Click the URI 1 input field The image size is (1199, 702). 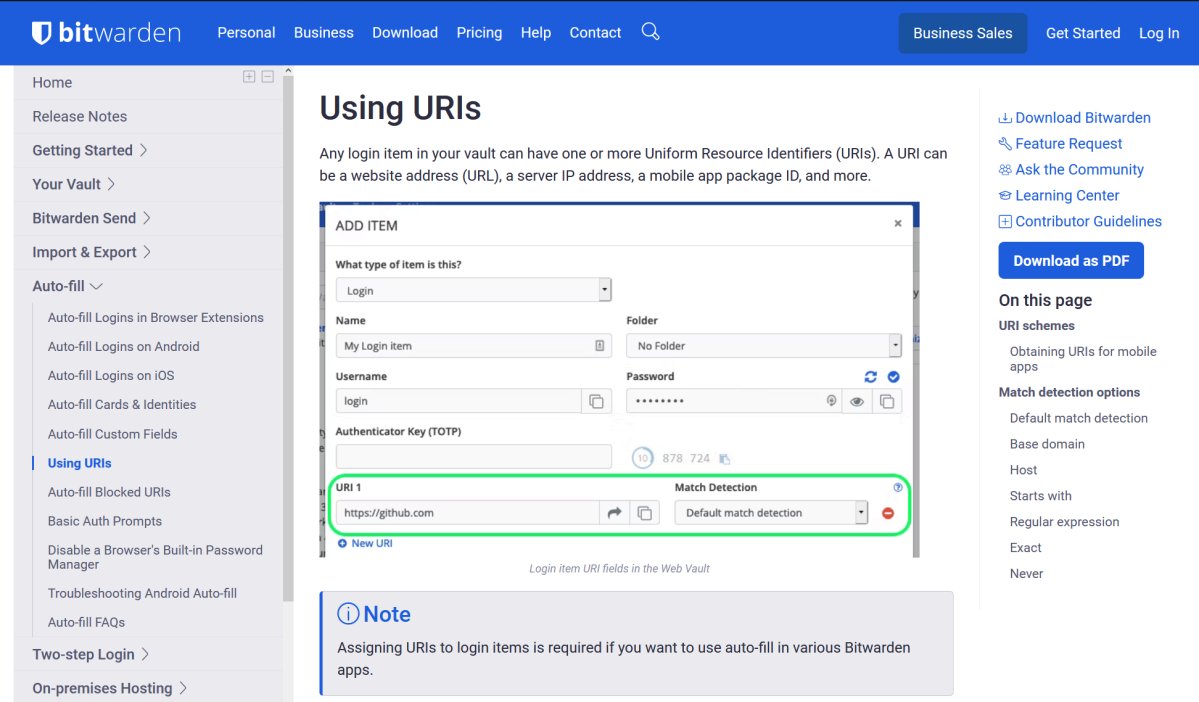467,513
